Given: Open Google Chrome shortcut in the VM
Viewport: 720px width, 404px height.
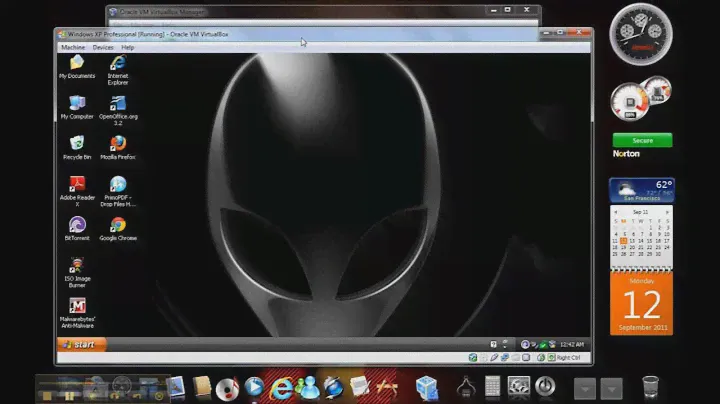Looking at the screenshot, I should click(x=118, y=226).
